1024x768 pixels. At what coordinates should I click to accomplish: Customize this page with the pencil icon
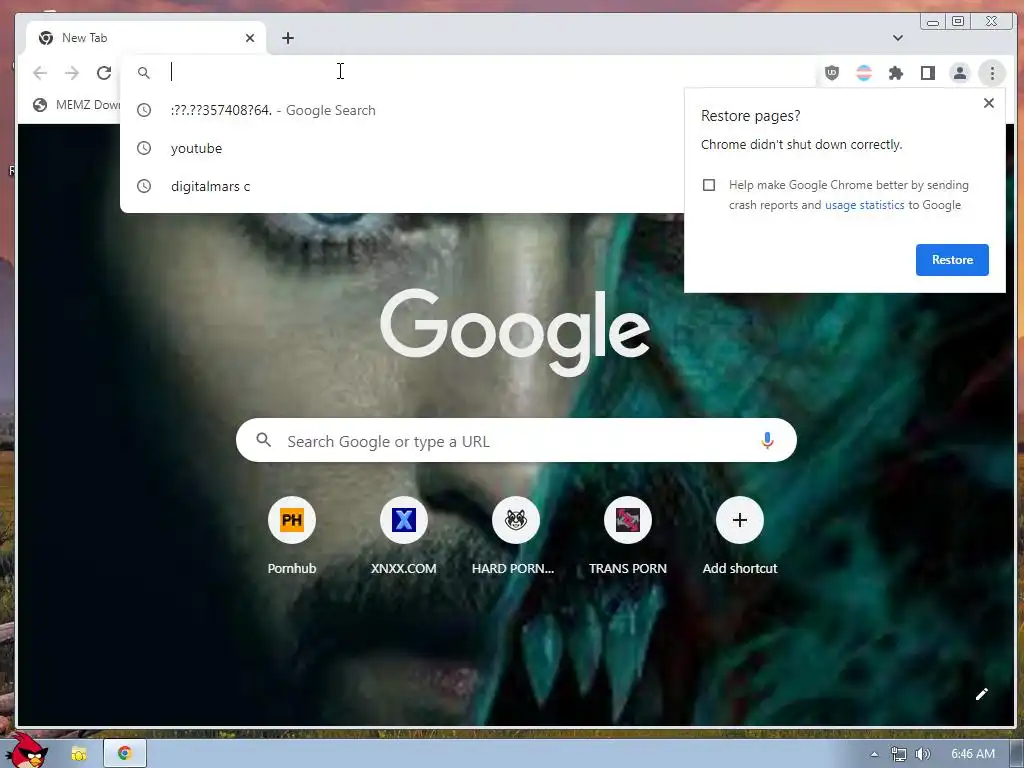point(982,694)
